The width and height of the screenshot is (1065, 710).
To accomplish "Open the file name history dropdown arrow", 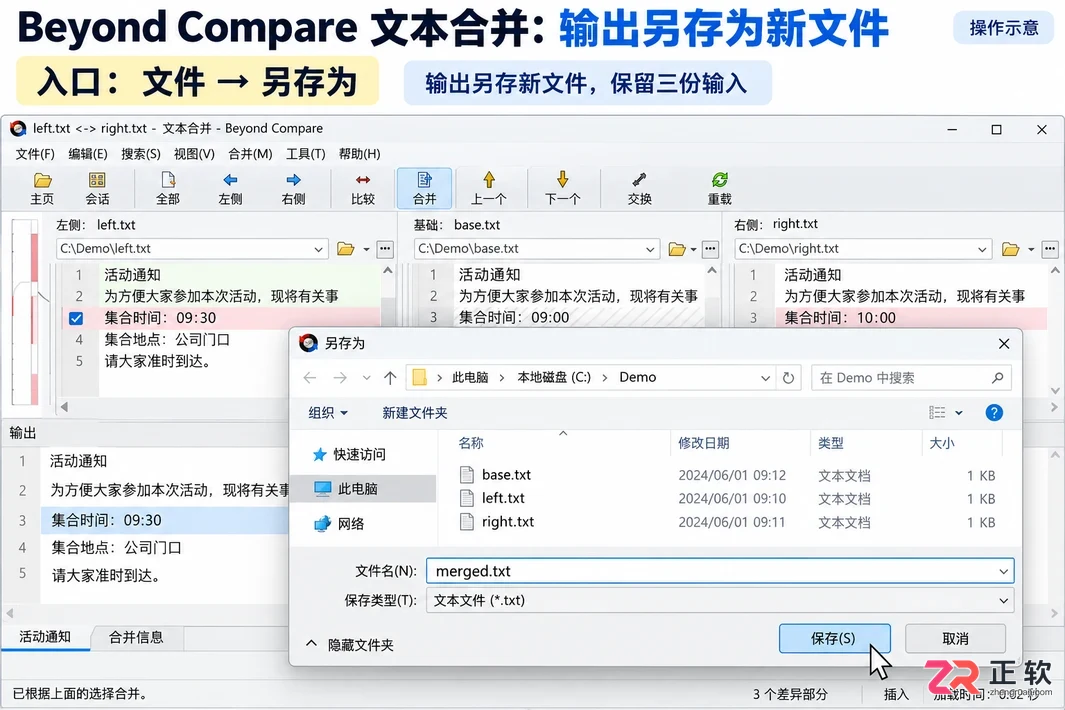I will (x=1003, y=571).
